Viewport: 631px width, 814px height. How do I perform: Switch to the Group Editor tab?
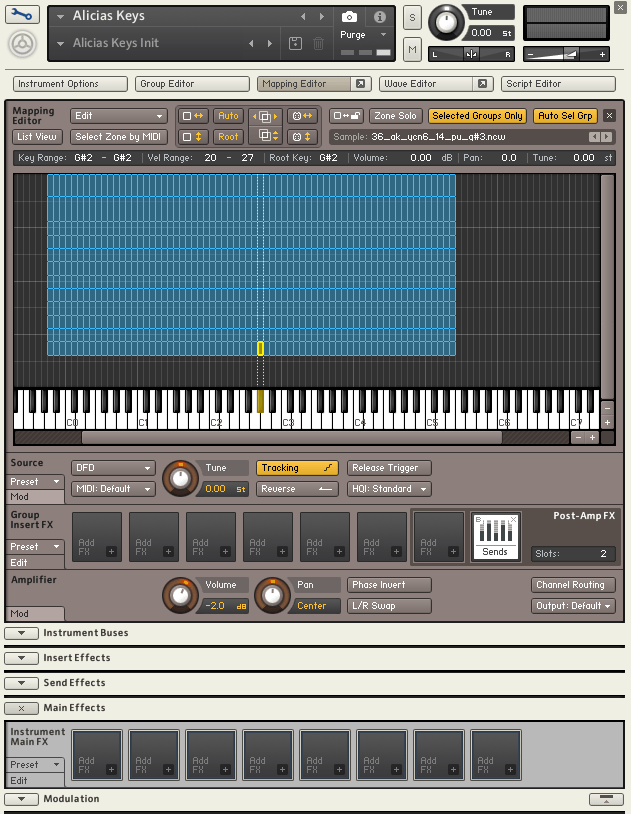[x=191, y=84]
